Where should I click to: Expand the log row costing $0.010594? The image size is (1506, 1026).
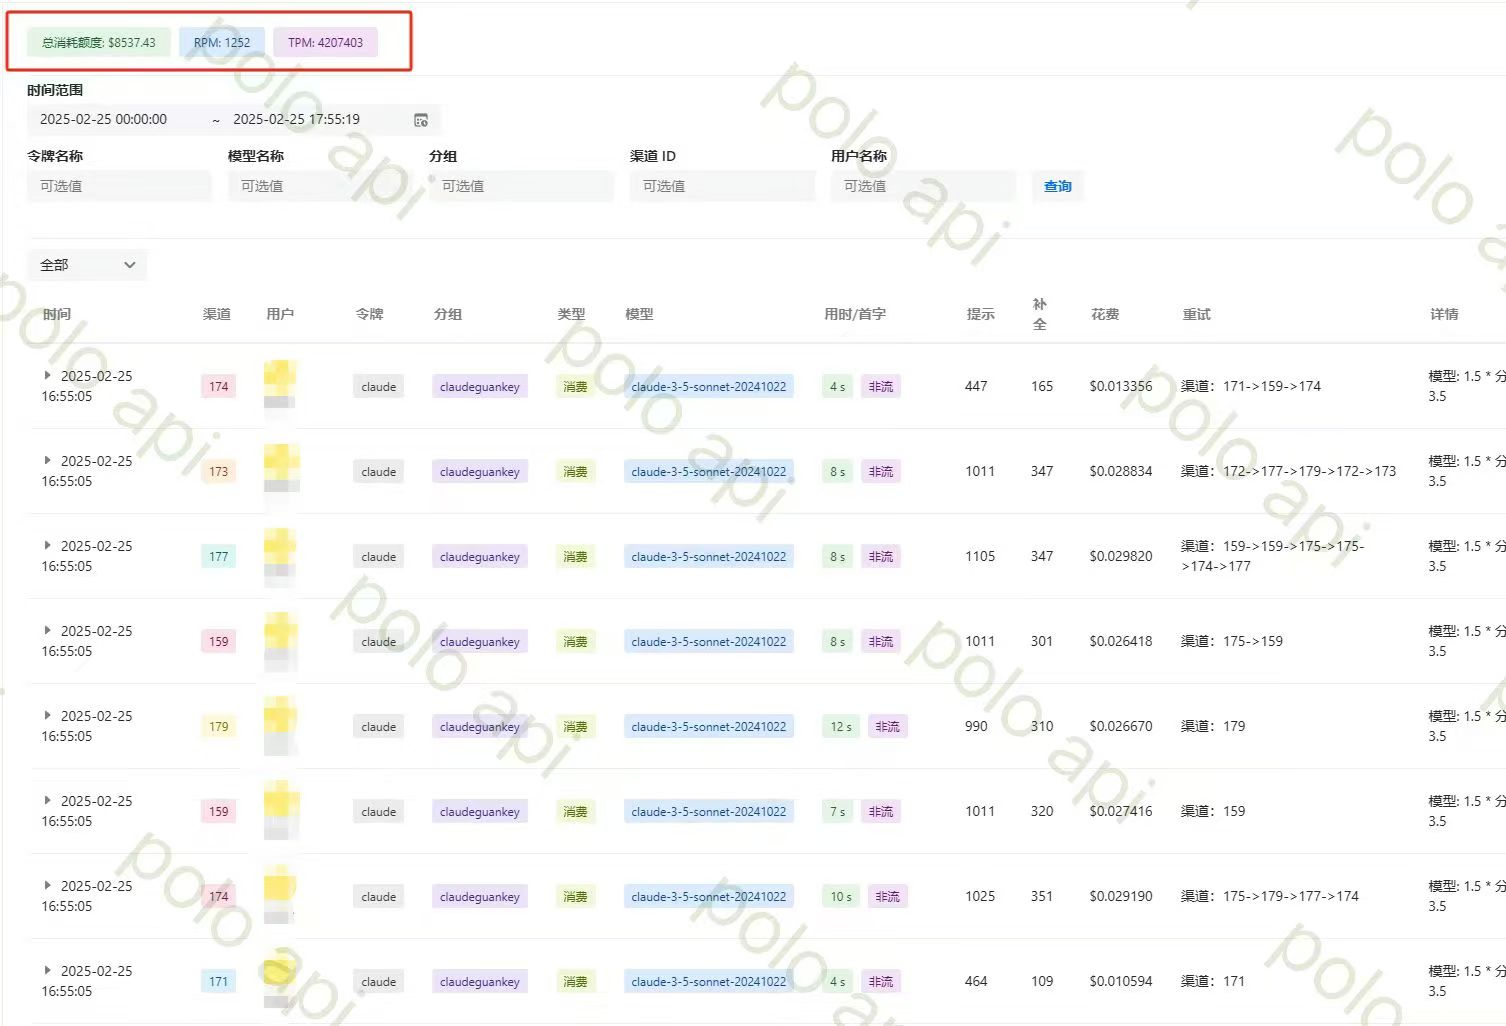point(47,971)
